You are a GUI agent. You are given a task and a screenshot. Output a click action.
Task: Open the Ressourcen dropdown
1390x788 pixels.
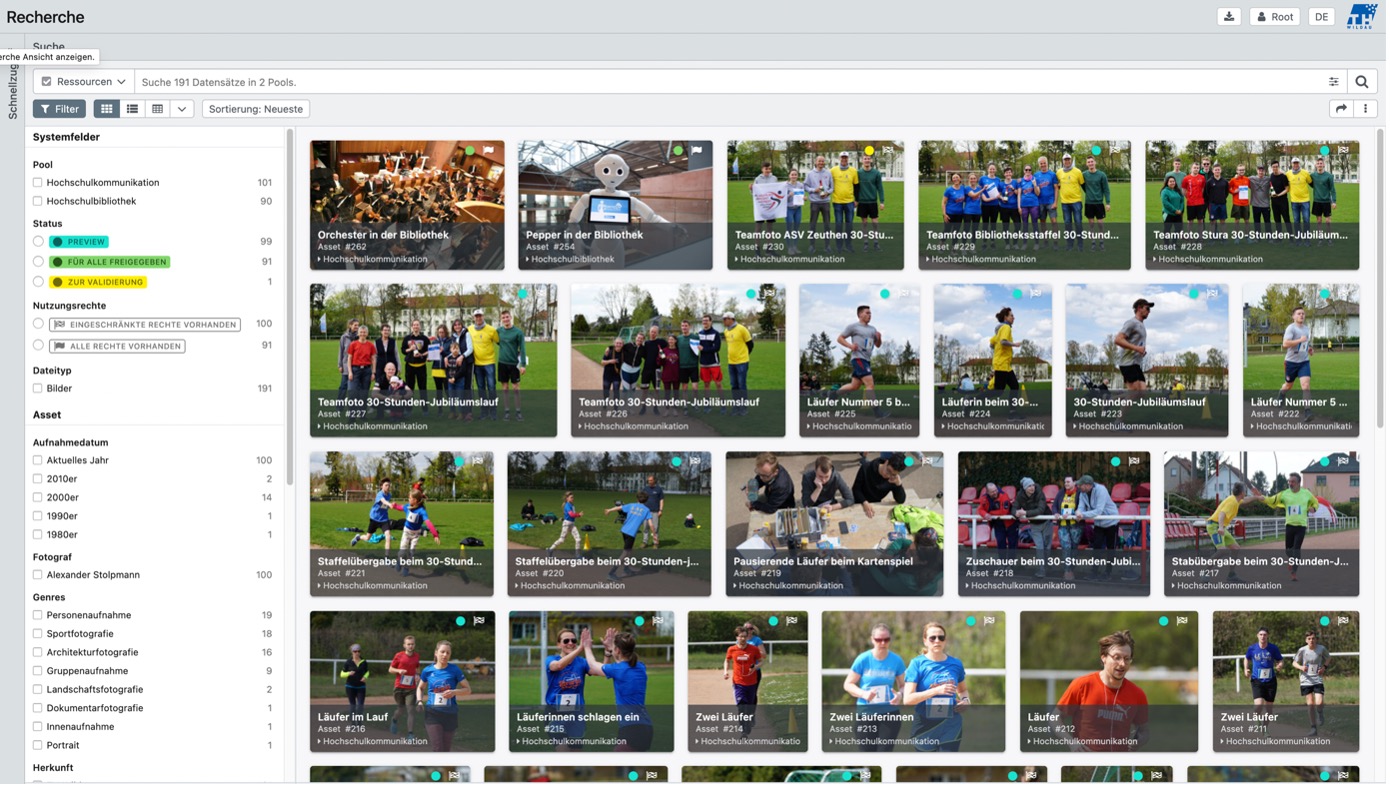84,82
